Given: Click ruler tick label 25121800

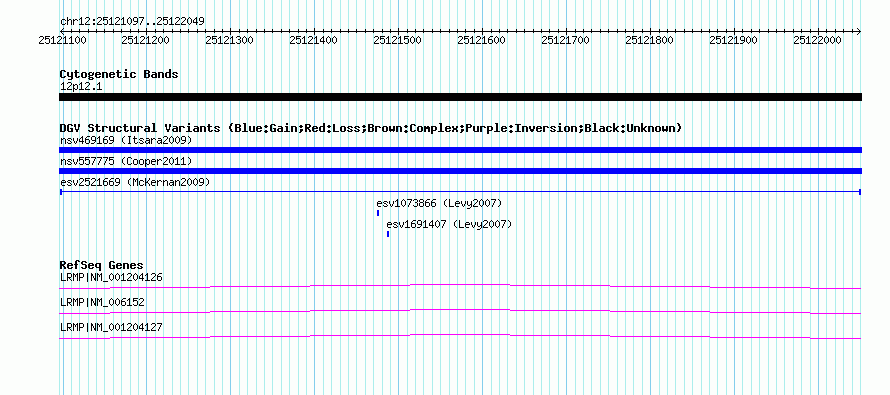Looking at the screenshot, I should click(x=650, y=40).
